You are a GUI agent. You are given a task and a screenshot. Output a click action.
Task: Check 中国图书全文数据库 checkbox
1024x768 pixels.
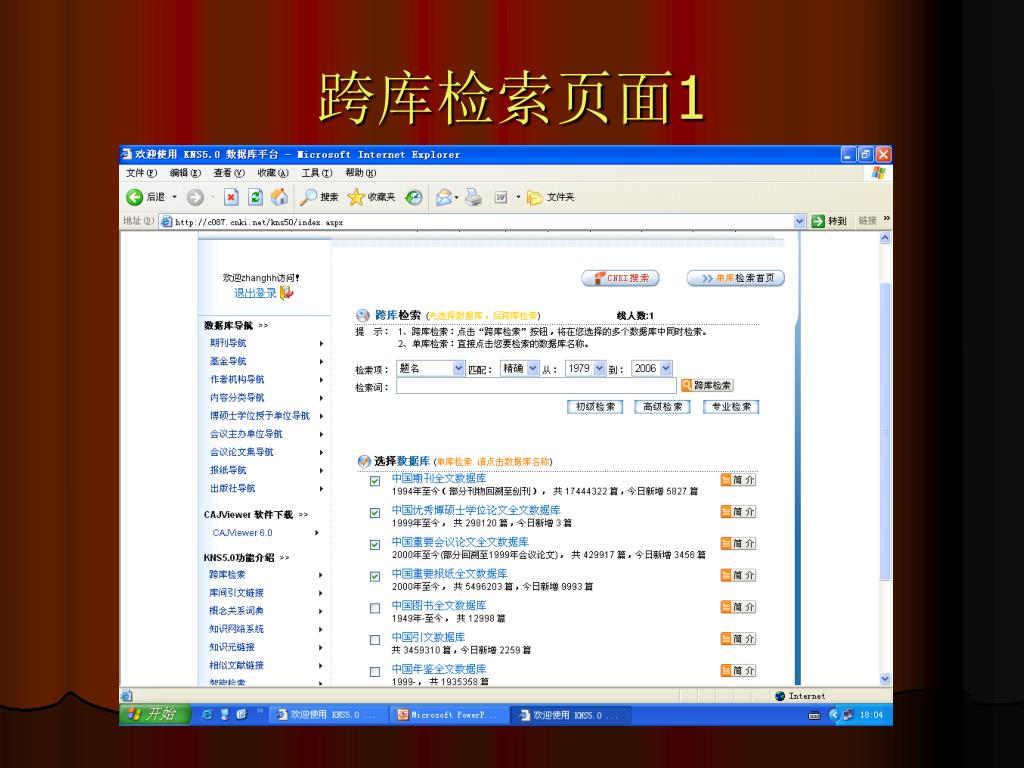point(375,609)
